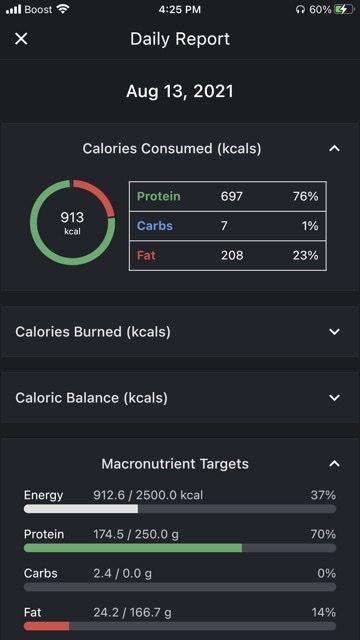Tap the Wi-Fi icon in status bar
Image resolution: width=360 pixels, height=640 pixels.
point(63,9)
